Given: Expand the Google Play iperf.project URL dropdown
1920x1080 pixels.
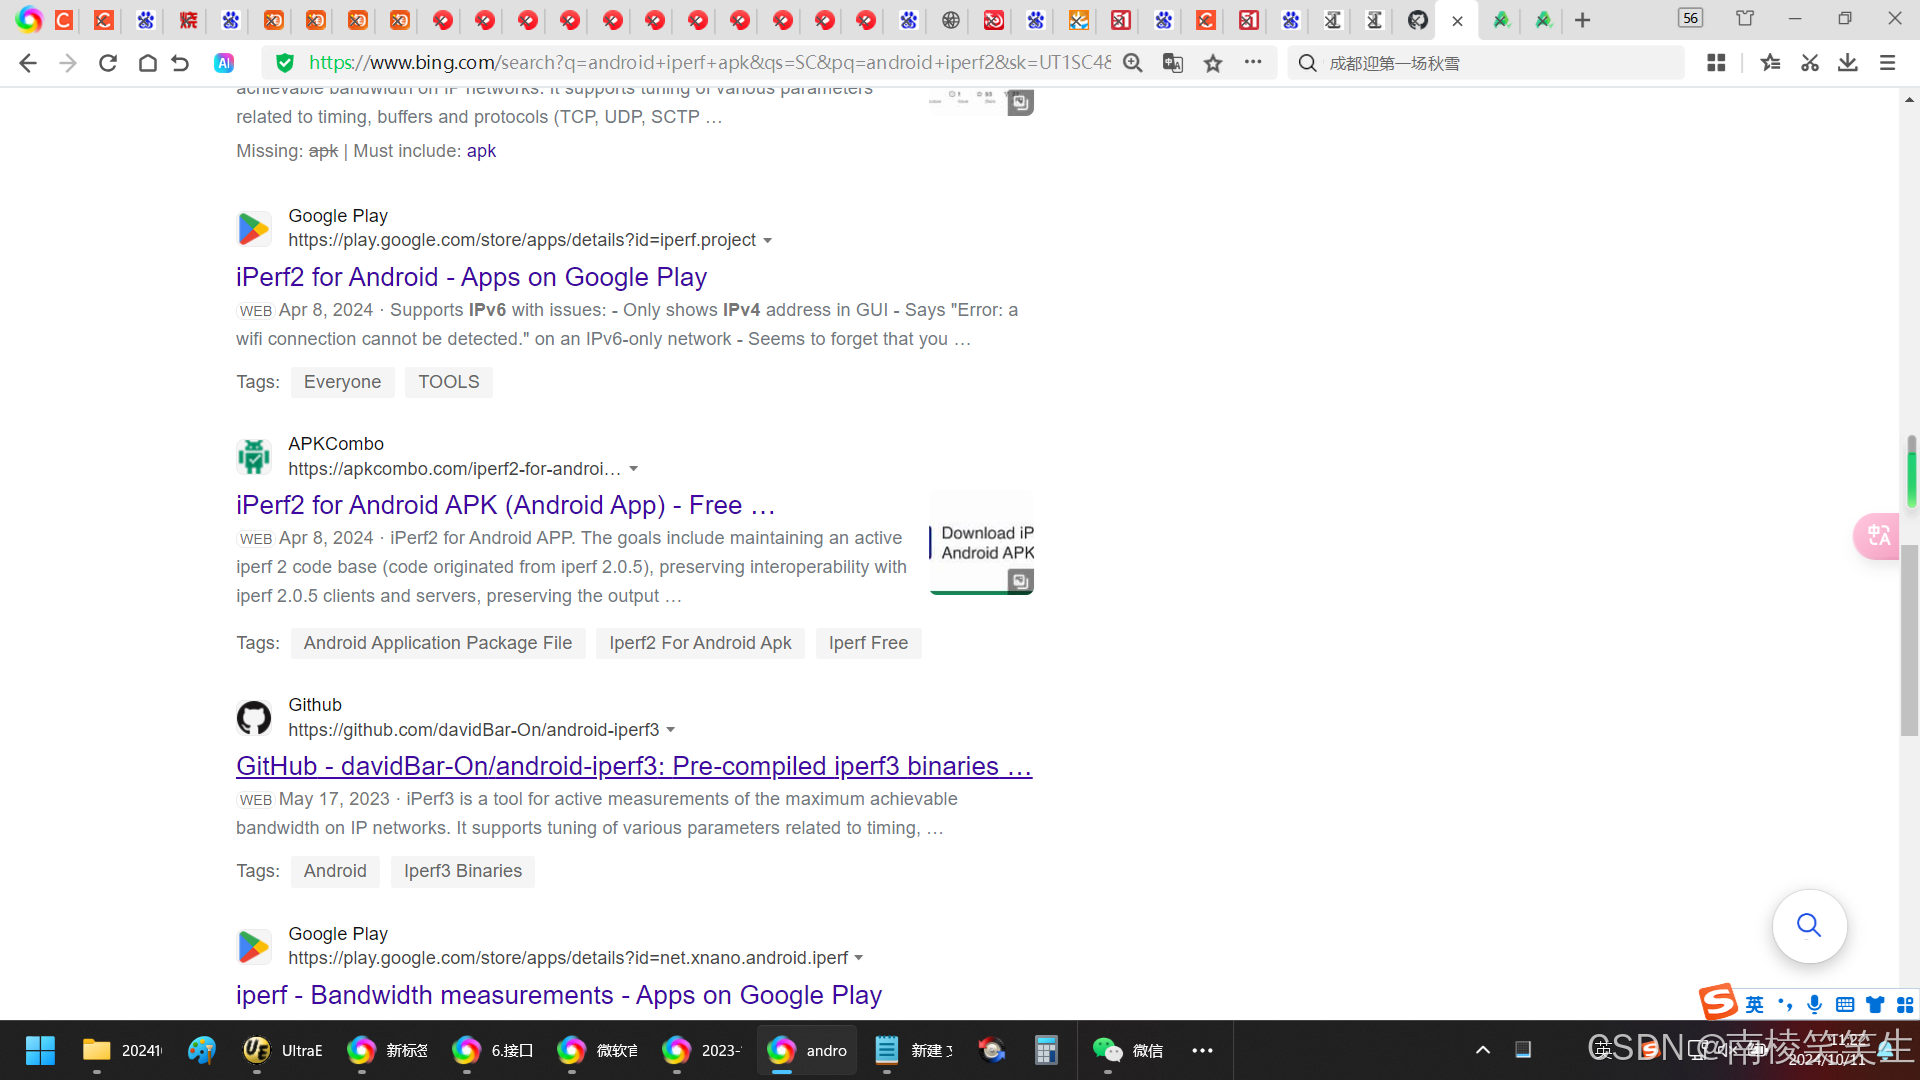Looking at the screenshot, I should [x=768, y=241].
